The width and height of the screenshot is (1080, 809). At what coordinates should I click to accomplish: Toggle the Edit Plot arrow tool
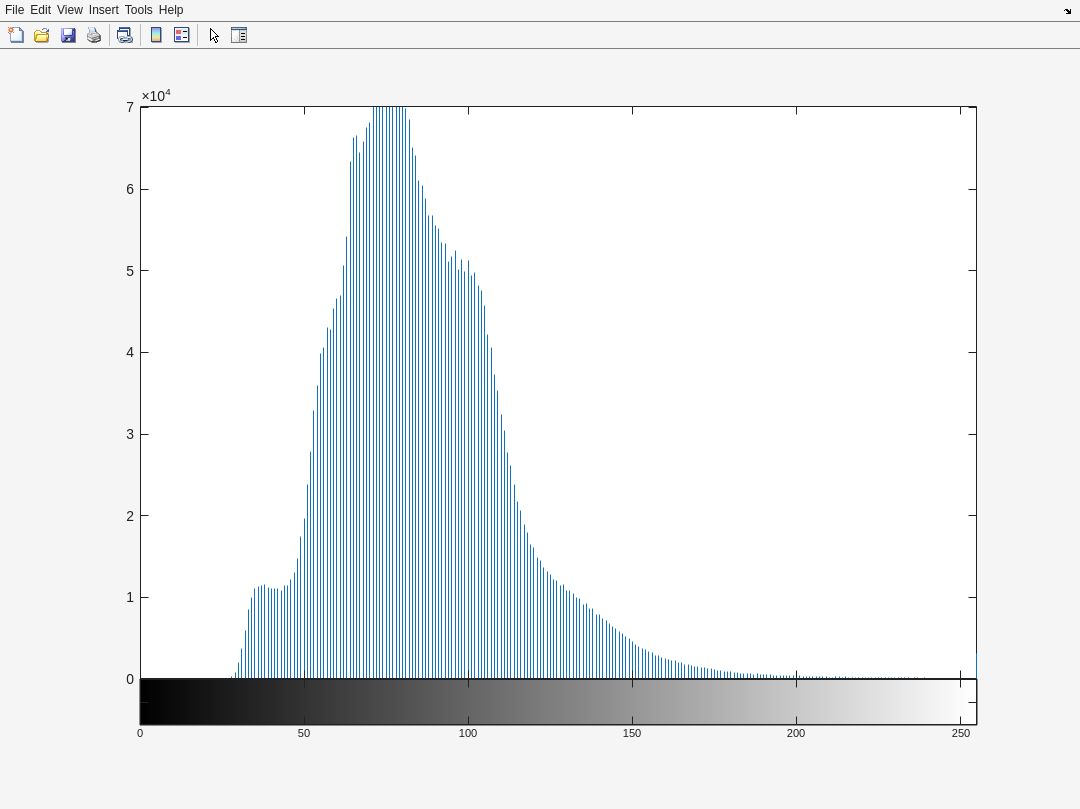pyautogui.click(x=214, y=35)
